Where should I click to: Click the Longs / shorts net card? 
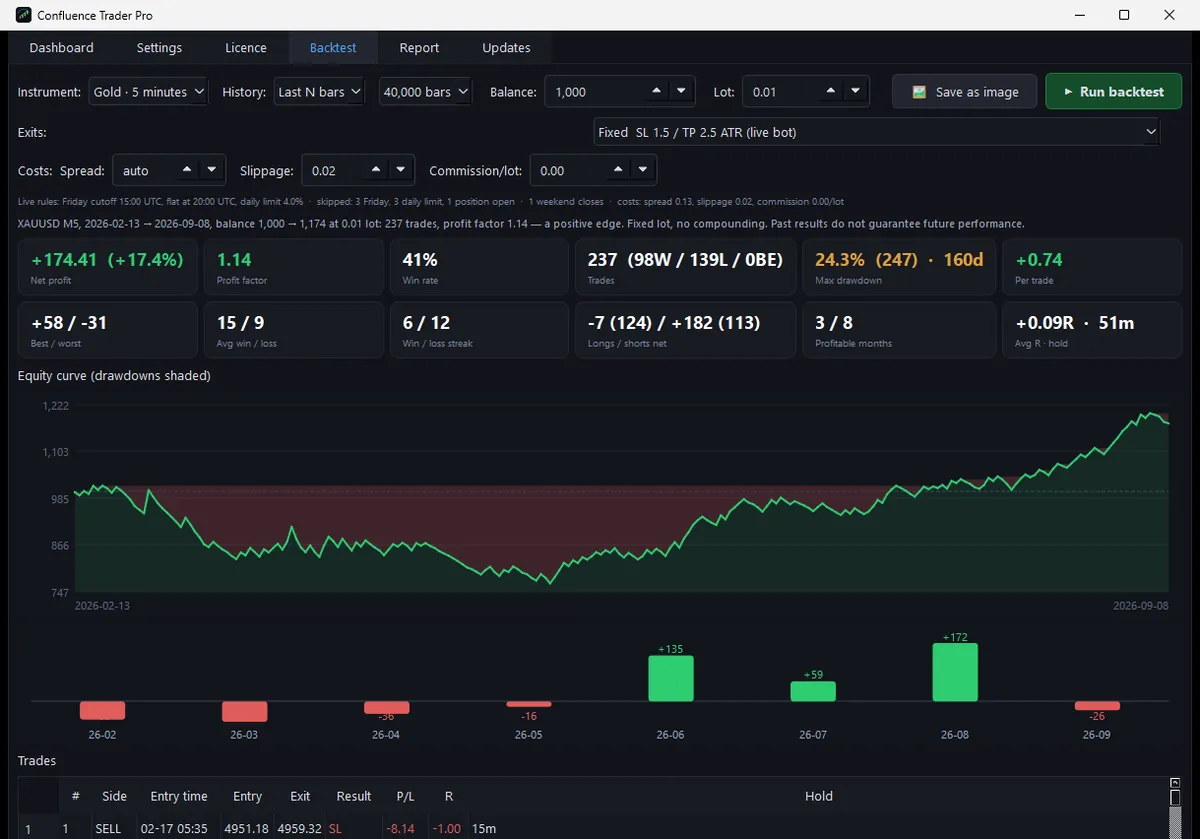pyautogui.click(x=685, y=329)
